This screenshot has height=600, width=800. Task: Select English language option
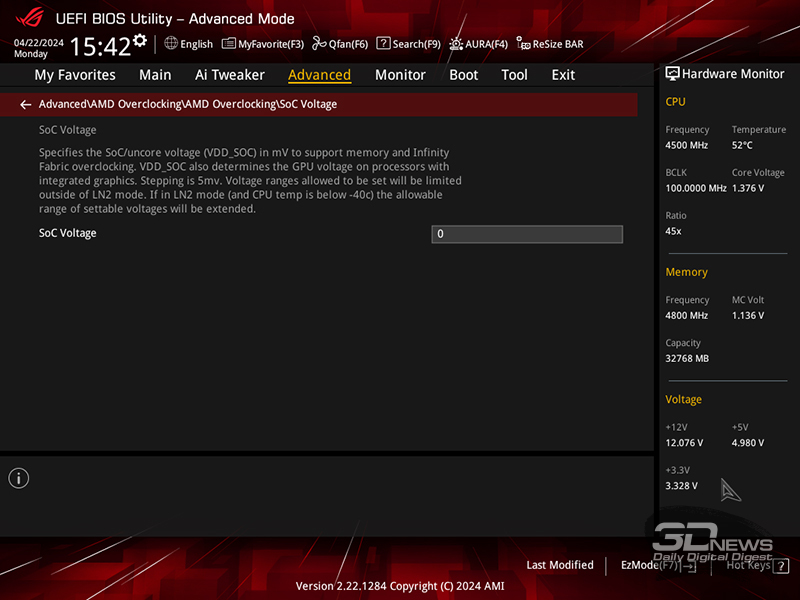[196, 44]
